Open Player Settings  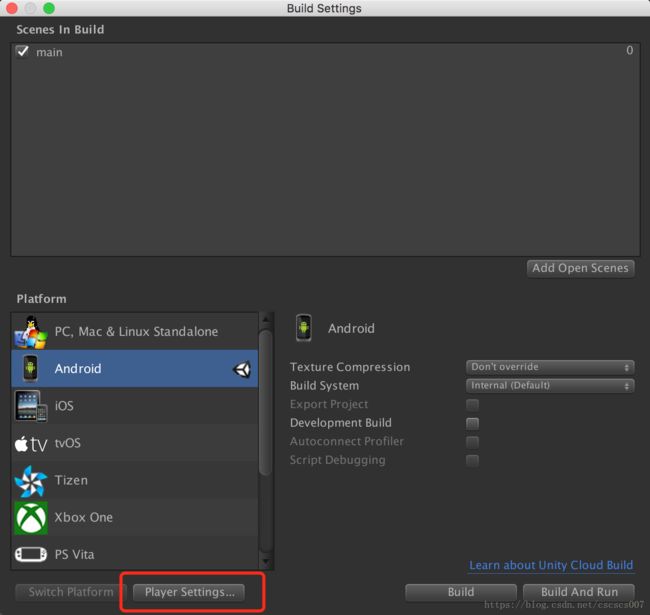189,592
